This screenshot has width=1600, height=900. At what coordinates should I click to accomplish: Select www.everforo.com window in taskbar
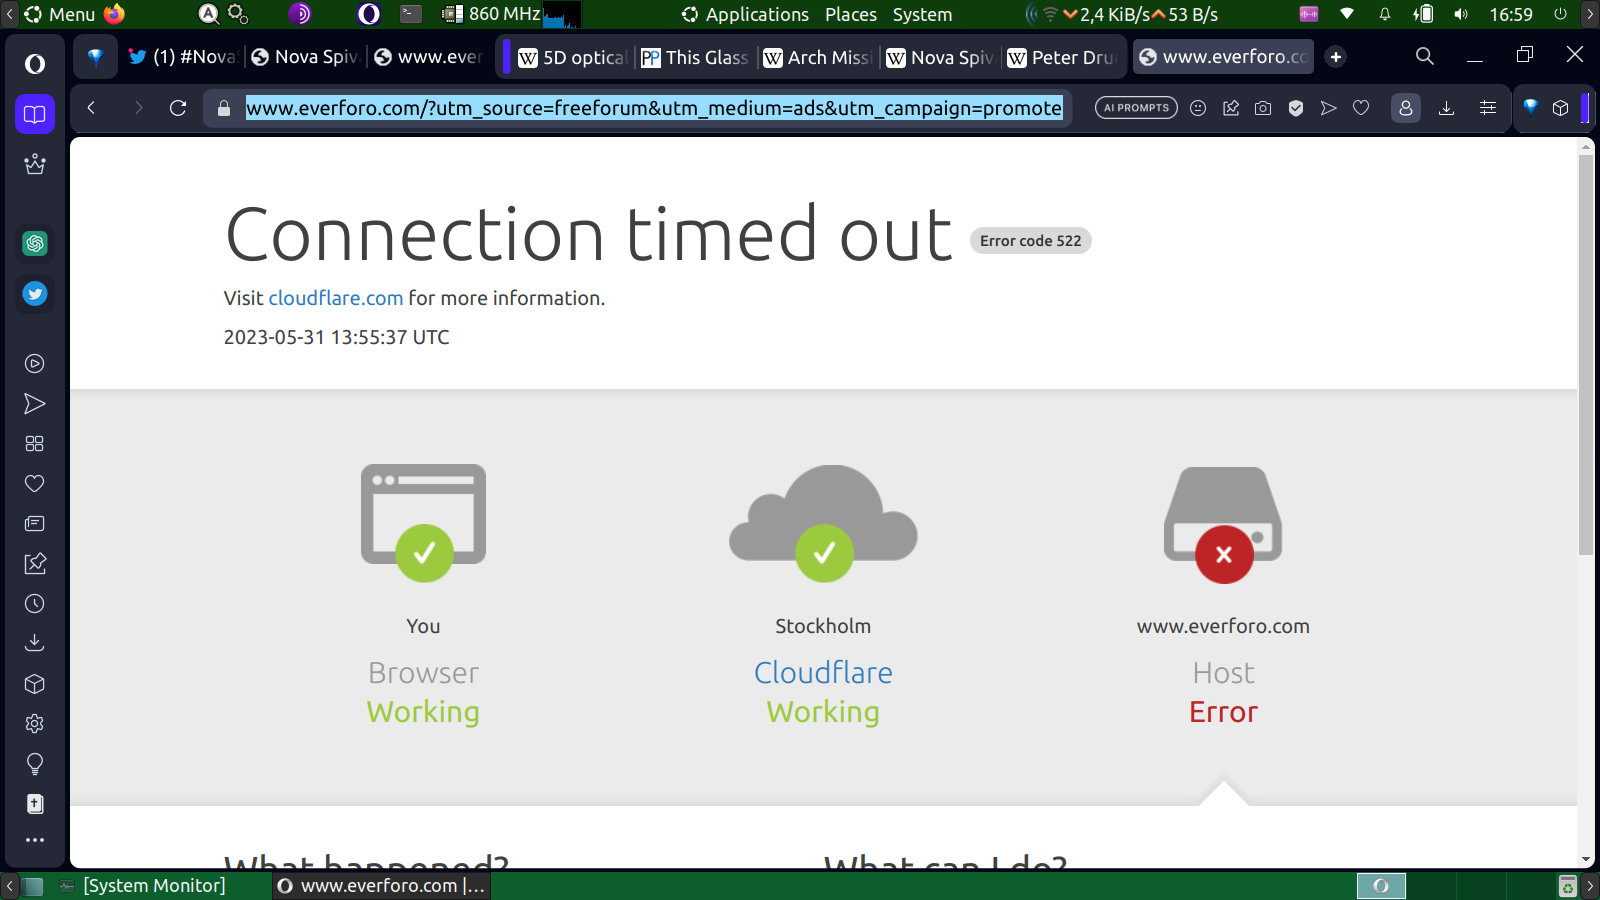pos(381,886)
